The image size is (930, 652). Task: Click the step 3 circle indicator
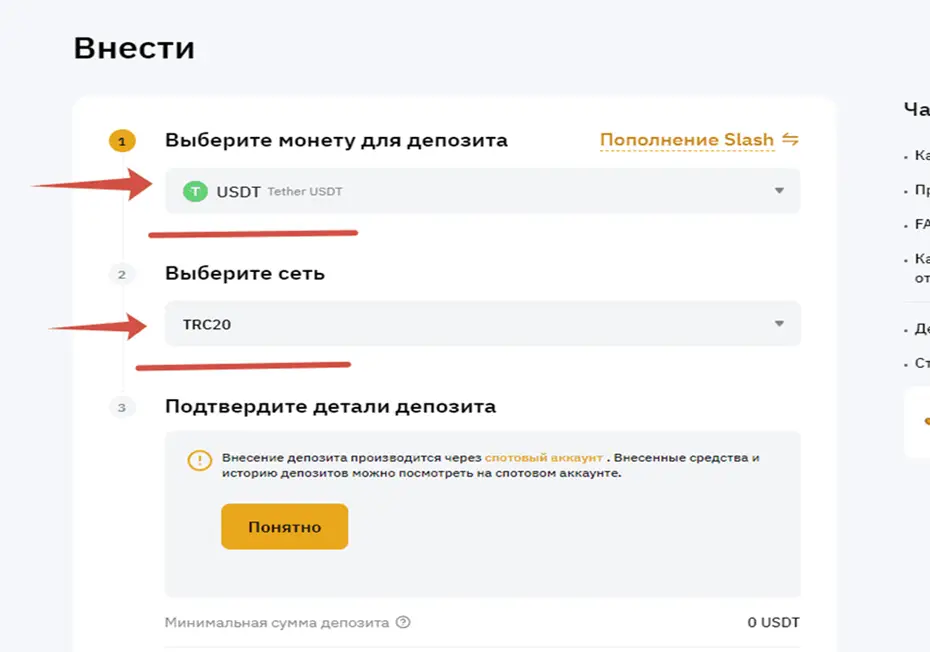click(121, 407)
